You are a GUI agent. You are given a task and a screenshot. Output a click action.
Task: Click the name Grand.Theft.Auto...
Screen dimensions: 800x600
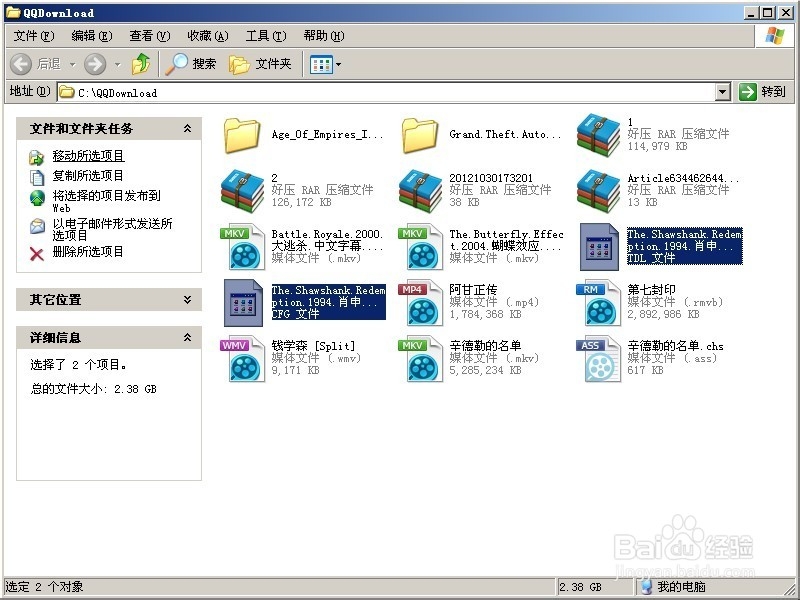pos(505,135)
